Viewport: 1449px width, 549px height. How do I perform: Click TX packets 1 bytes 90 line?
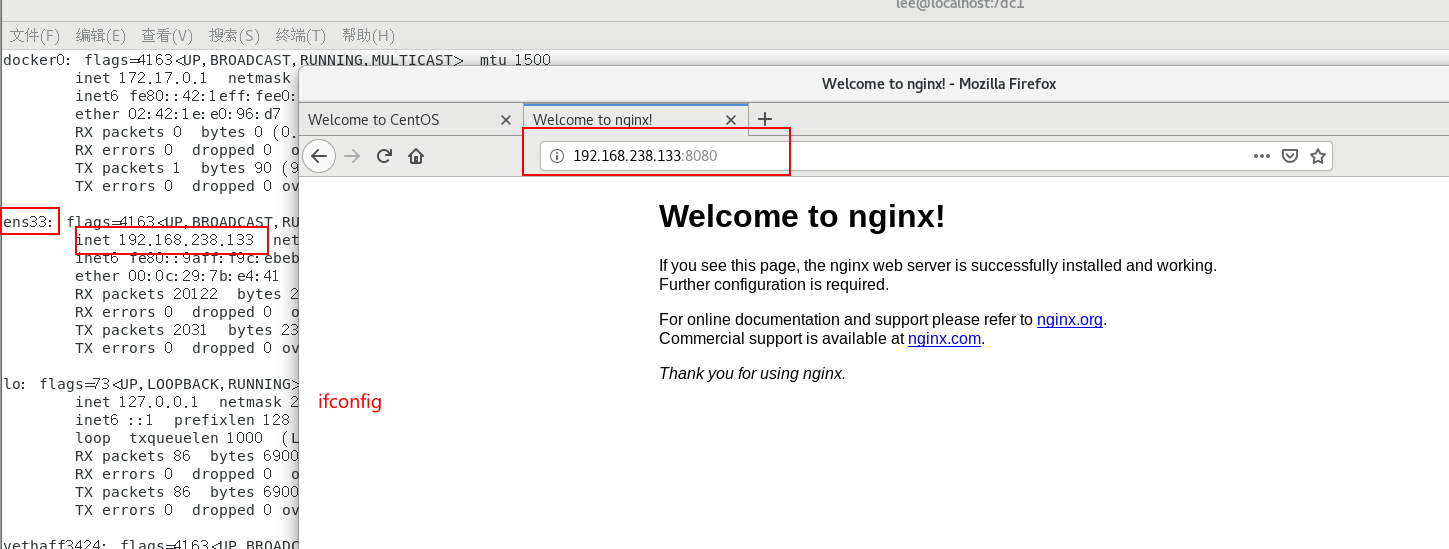(186, 168)
